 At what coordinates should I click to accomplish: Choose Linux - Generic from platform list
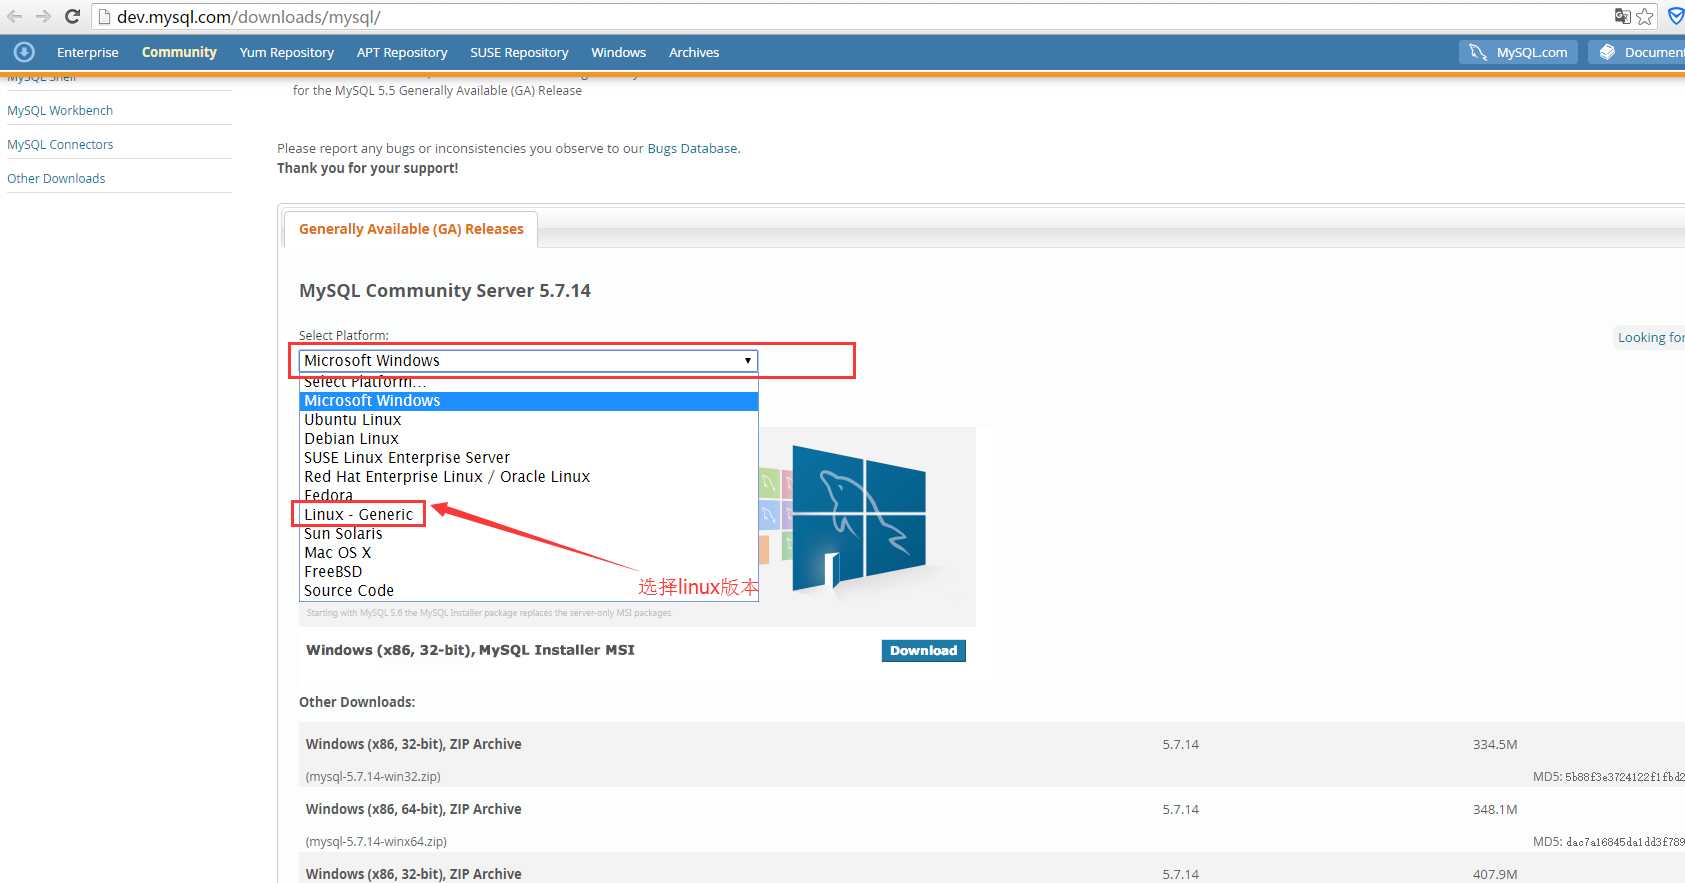point(528,515)
